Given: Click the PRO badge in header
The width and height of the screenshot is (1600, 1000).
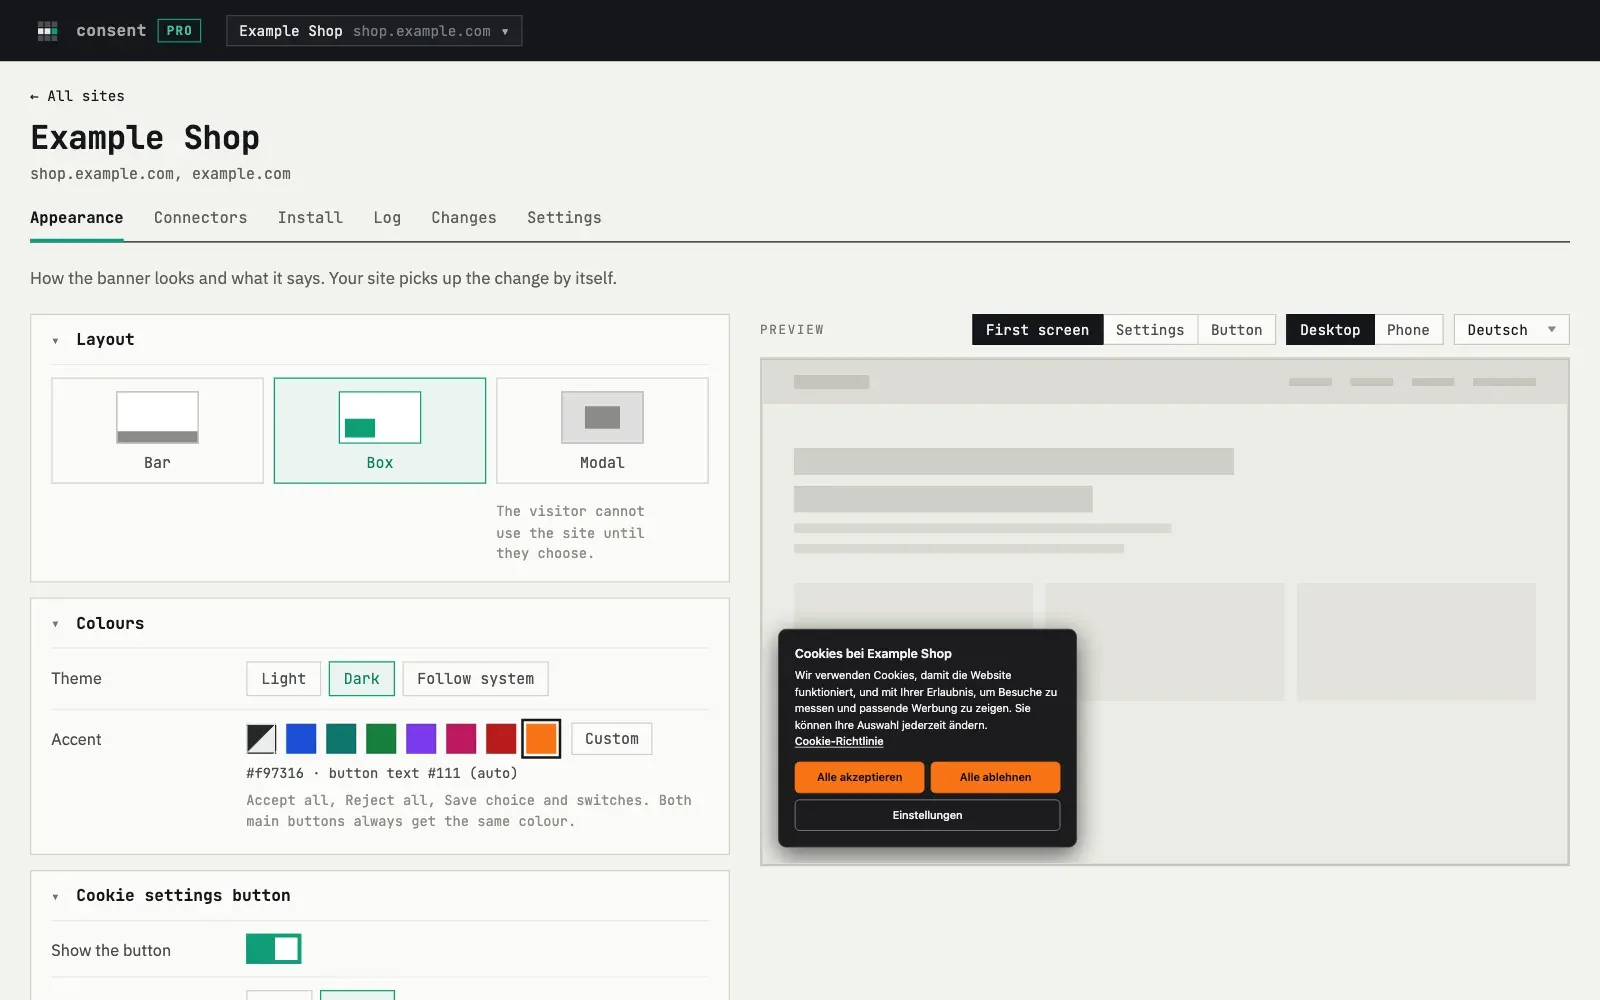Looking at the screenshot, I should point(179,31).
